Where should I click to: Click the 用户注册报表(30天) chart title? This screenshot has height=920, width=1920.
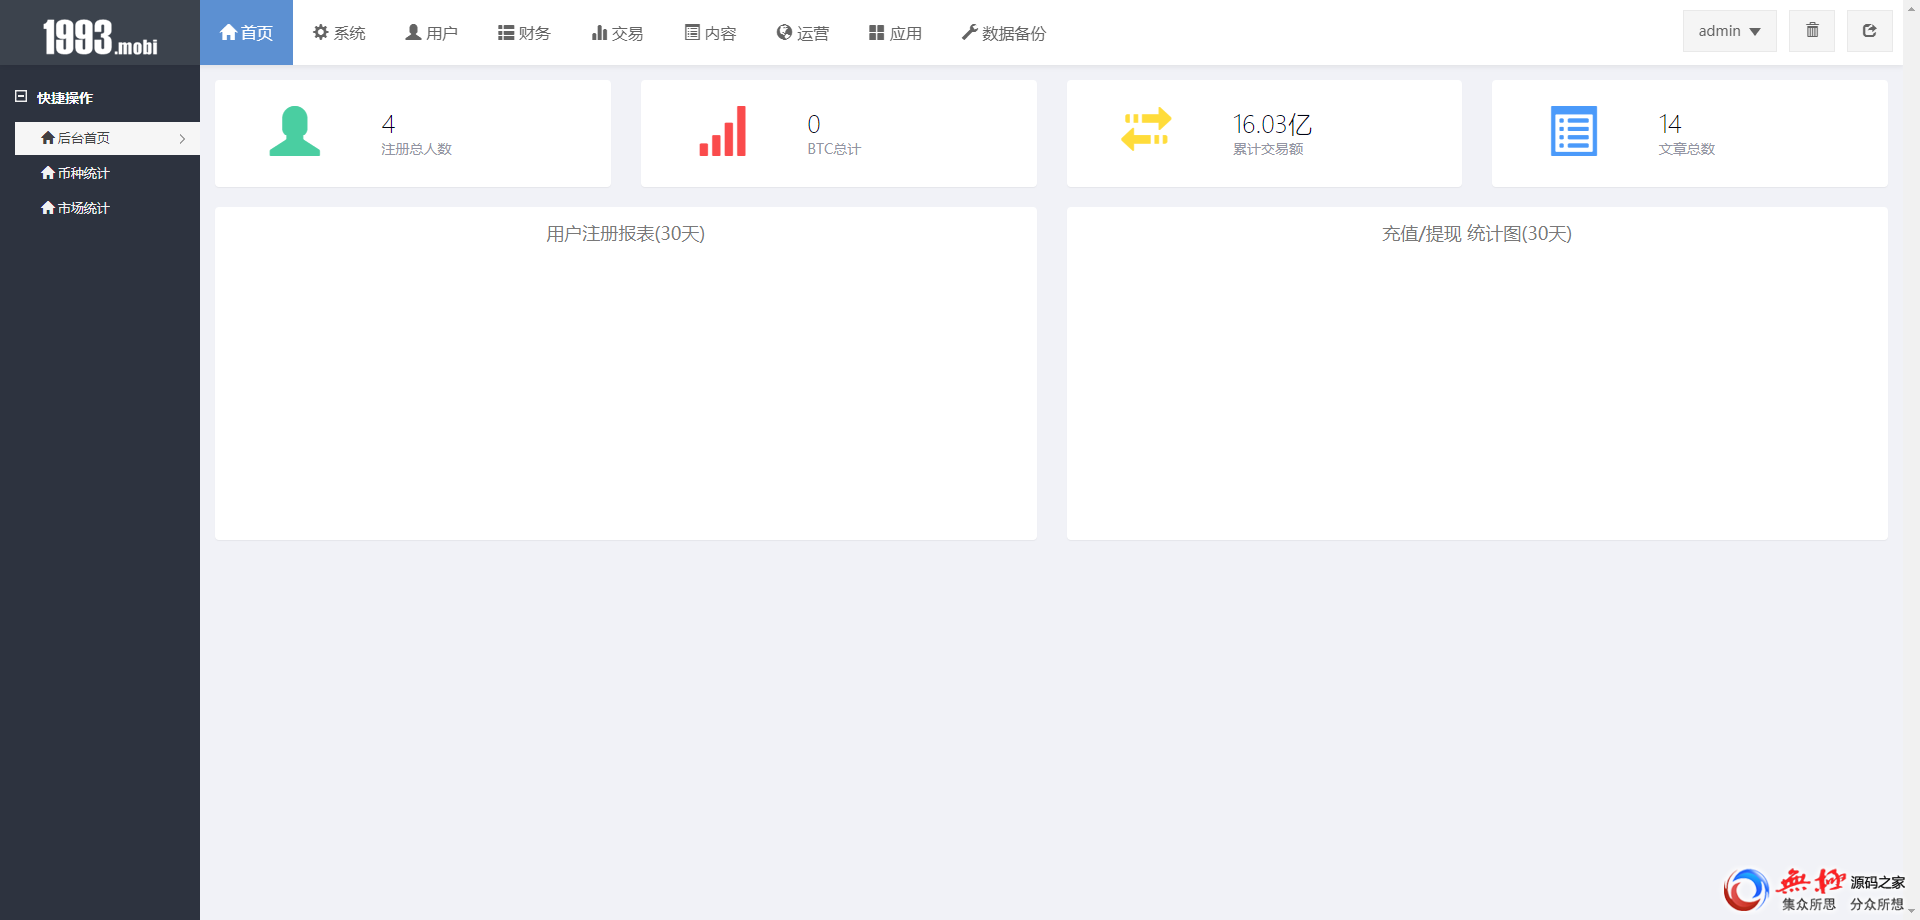point(625,233)
